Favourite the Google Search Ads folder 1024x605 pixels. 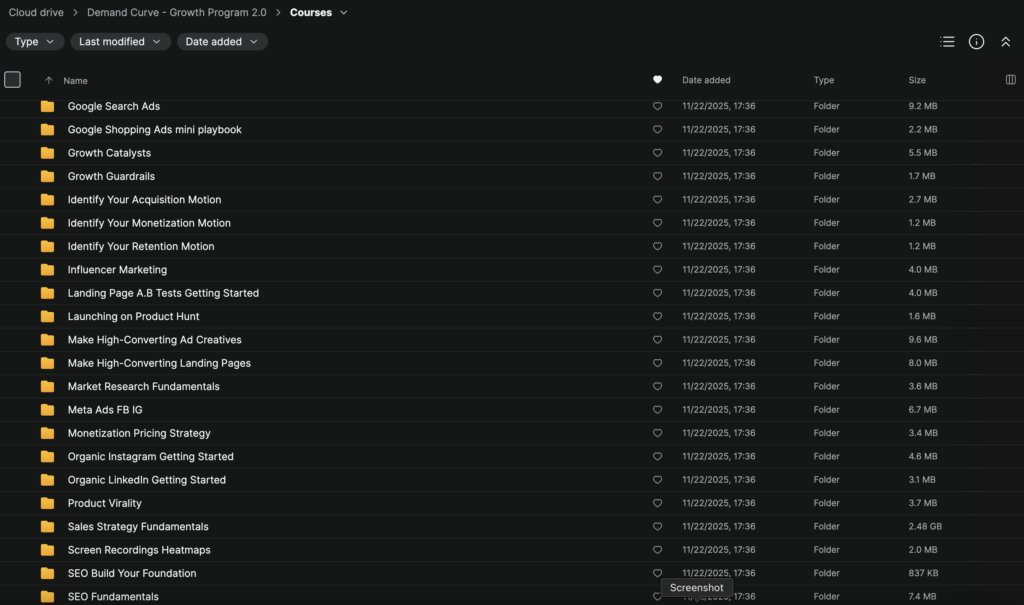point(657,106)
